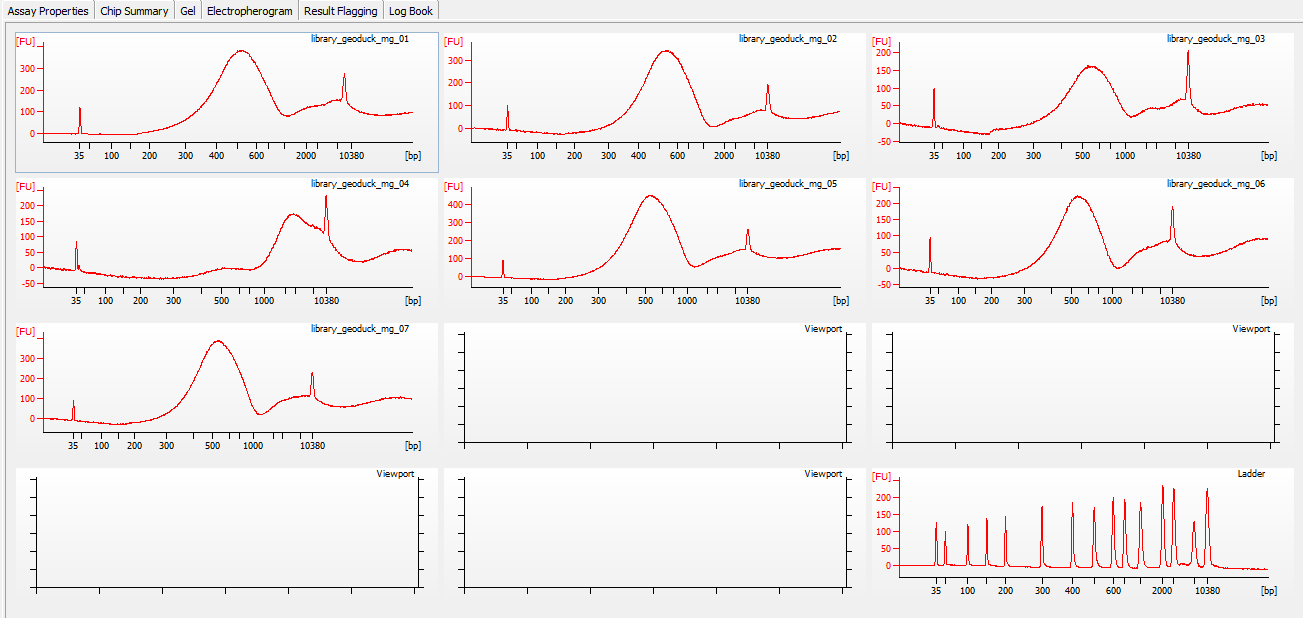The image size is (1303, 618).
Task: Switch to the Electropherogram tab
Action: [250, 11]
